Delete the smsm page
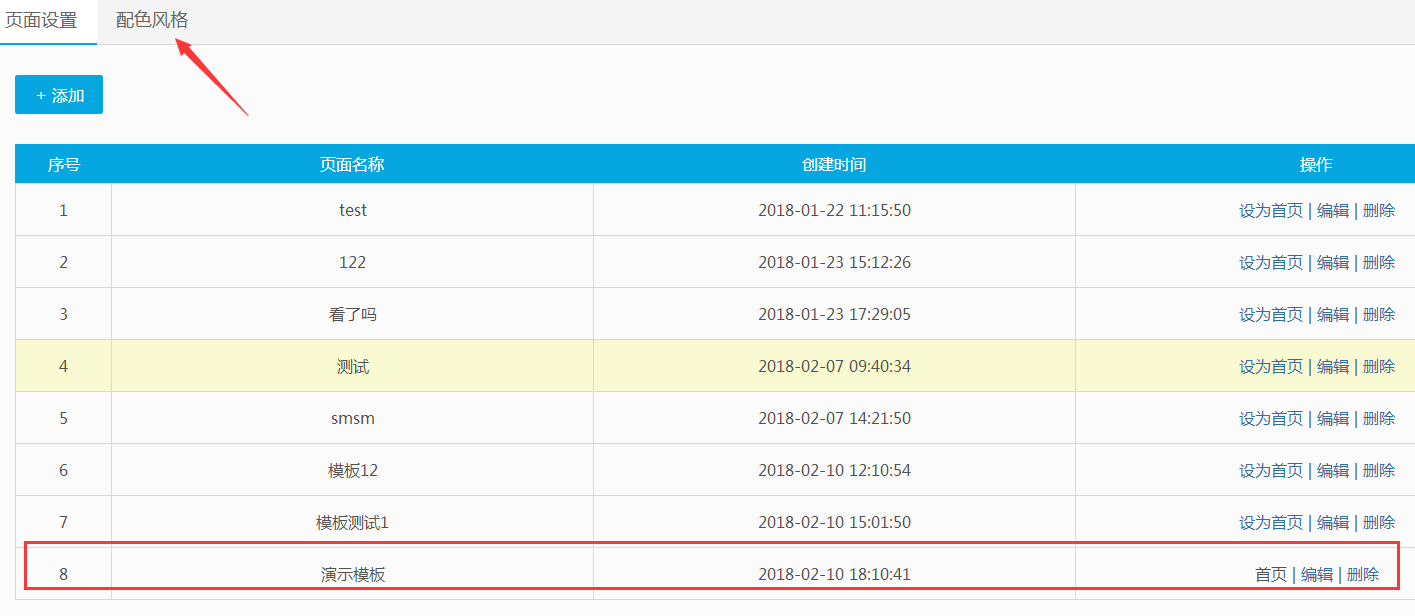Viewport: 1415px width, 616px height. click(x=1379, y=418)
